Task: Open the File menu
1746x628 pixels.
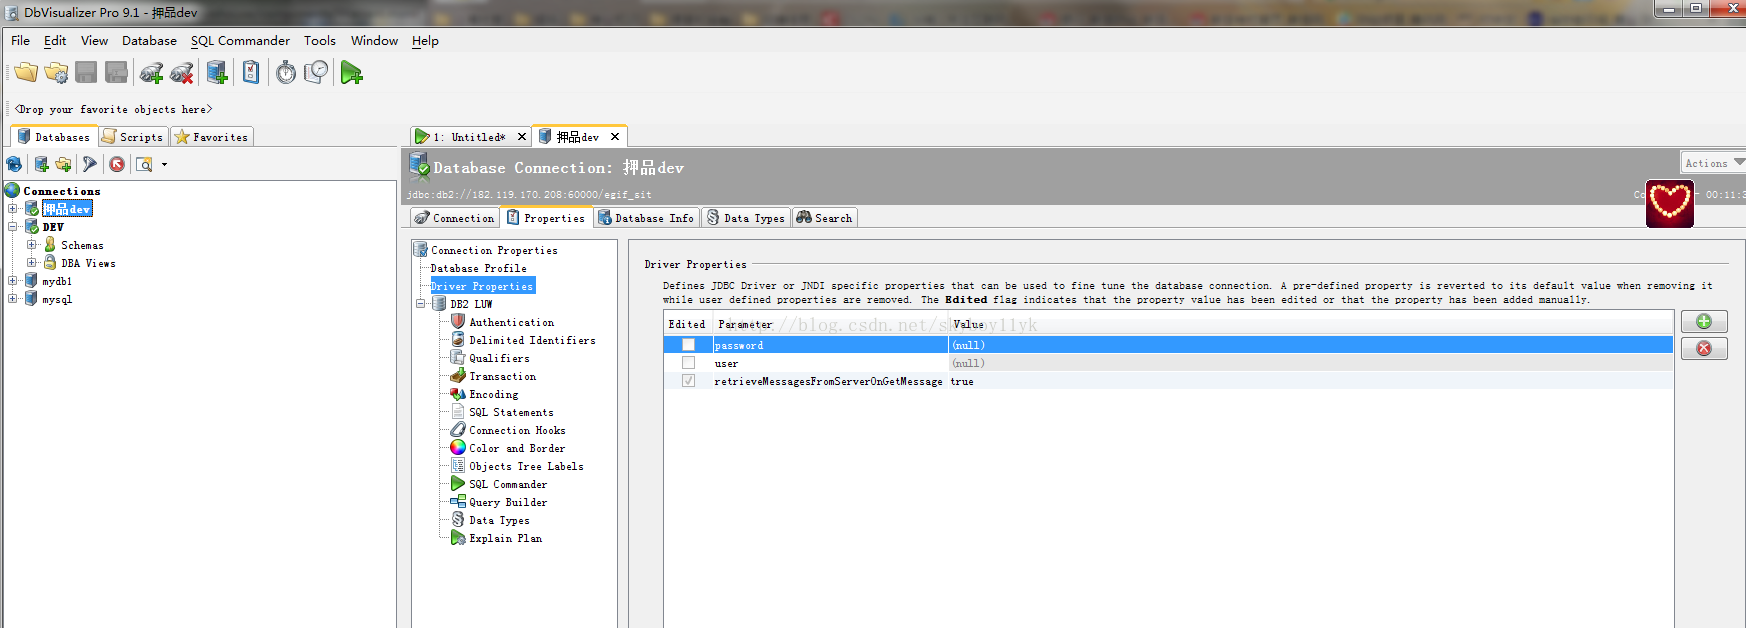Action: click(x=20, y=41)
